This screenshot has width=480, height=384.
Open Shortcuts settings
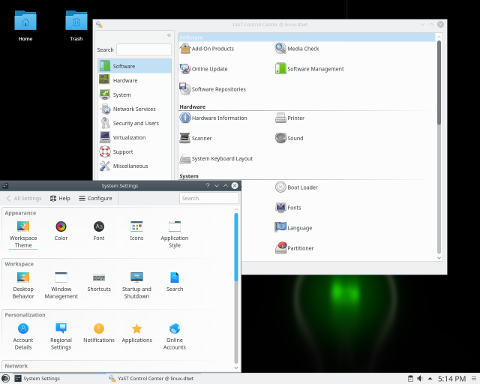99,282
